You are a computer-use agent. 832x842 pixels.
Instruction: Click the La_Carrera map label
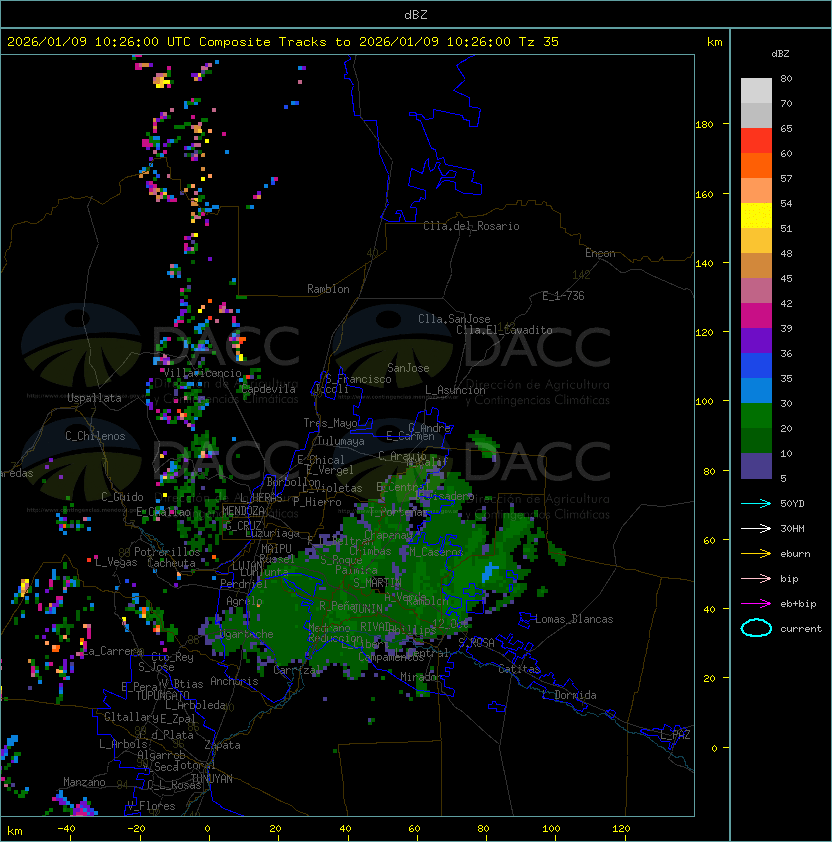pyautogui.click(x=111, y=651)
